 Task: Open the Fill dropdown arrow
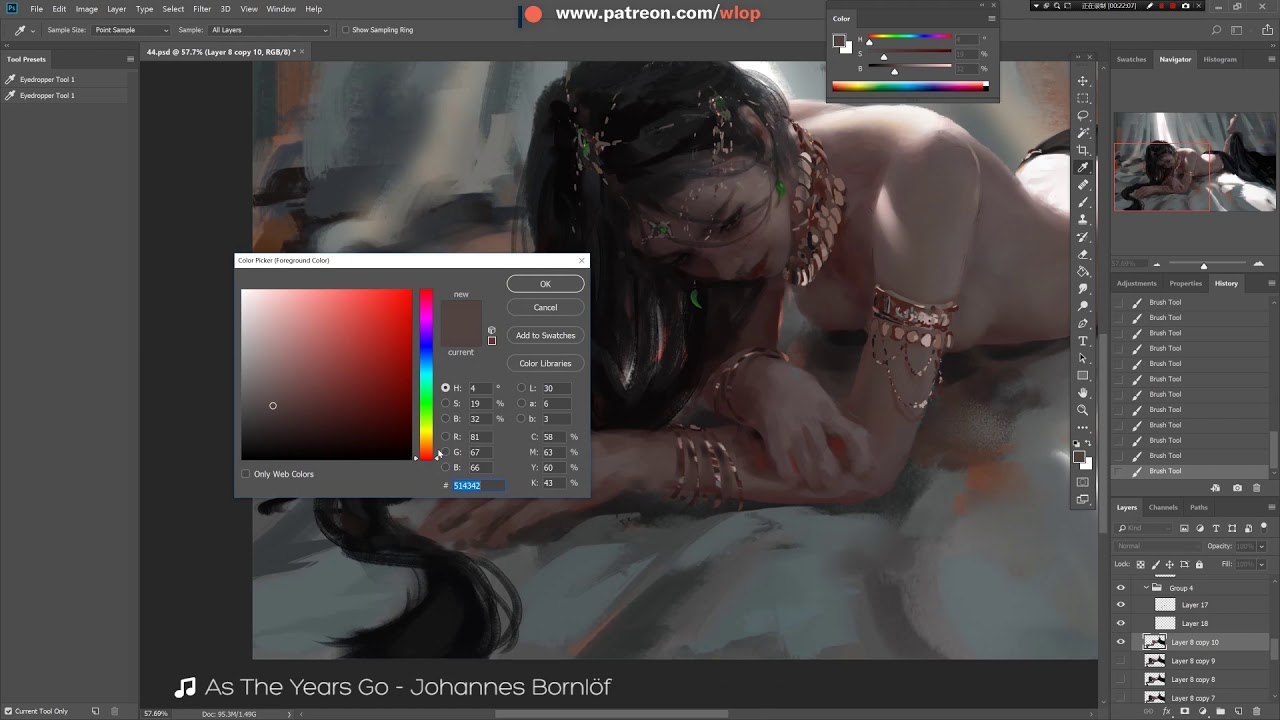pyautogui.click(x=1262, y=564)
